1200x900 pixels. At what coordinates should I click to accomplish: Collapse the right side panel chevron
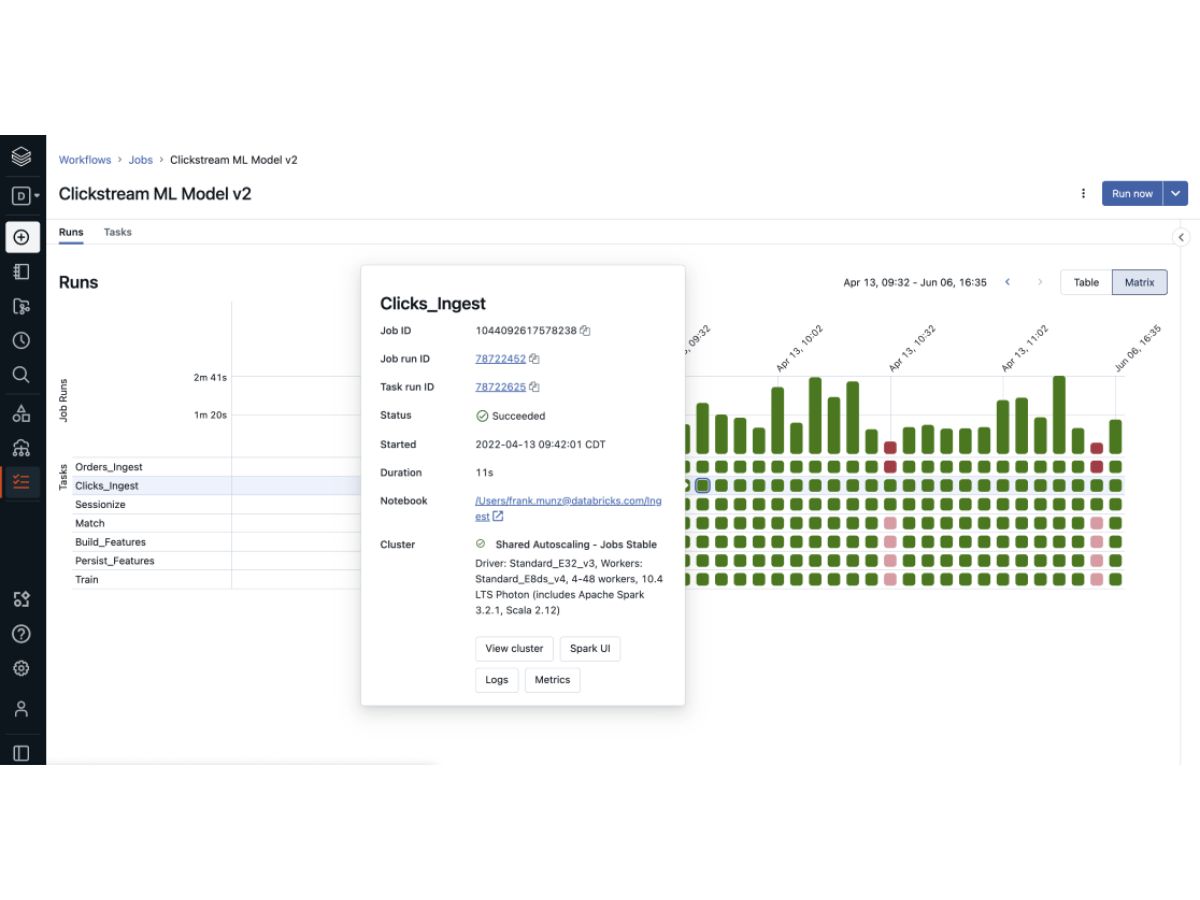pyautogui.click(x=1181, y=238)
